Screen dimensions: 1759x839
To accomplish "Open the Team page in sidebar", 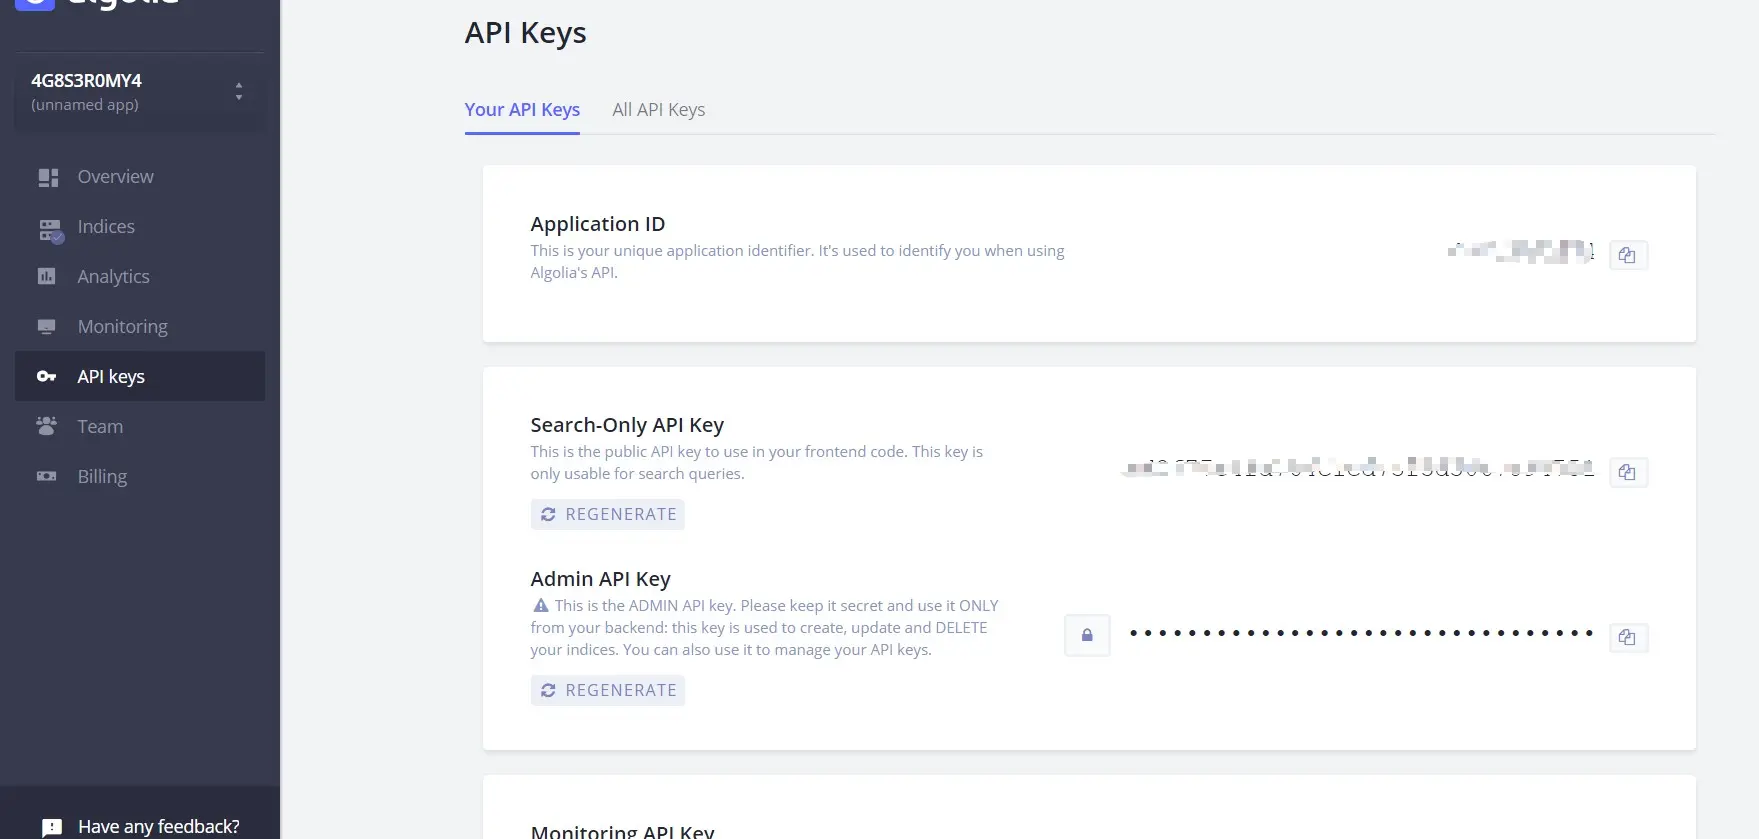I will click(x=140, y=427).
